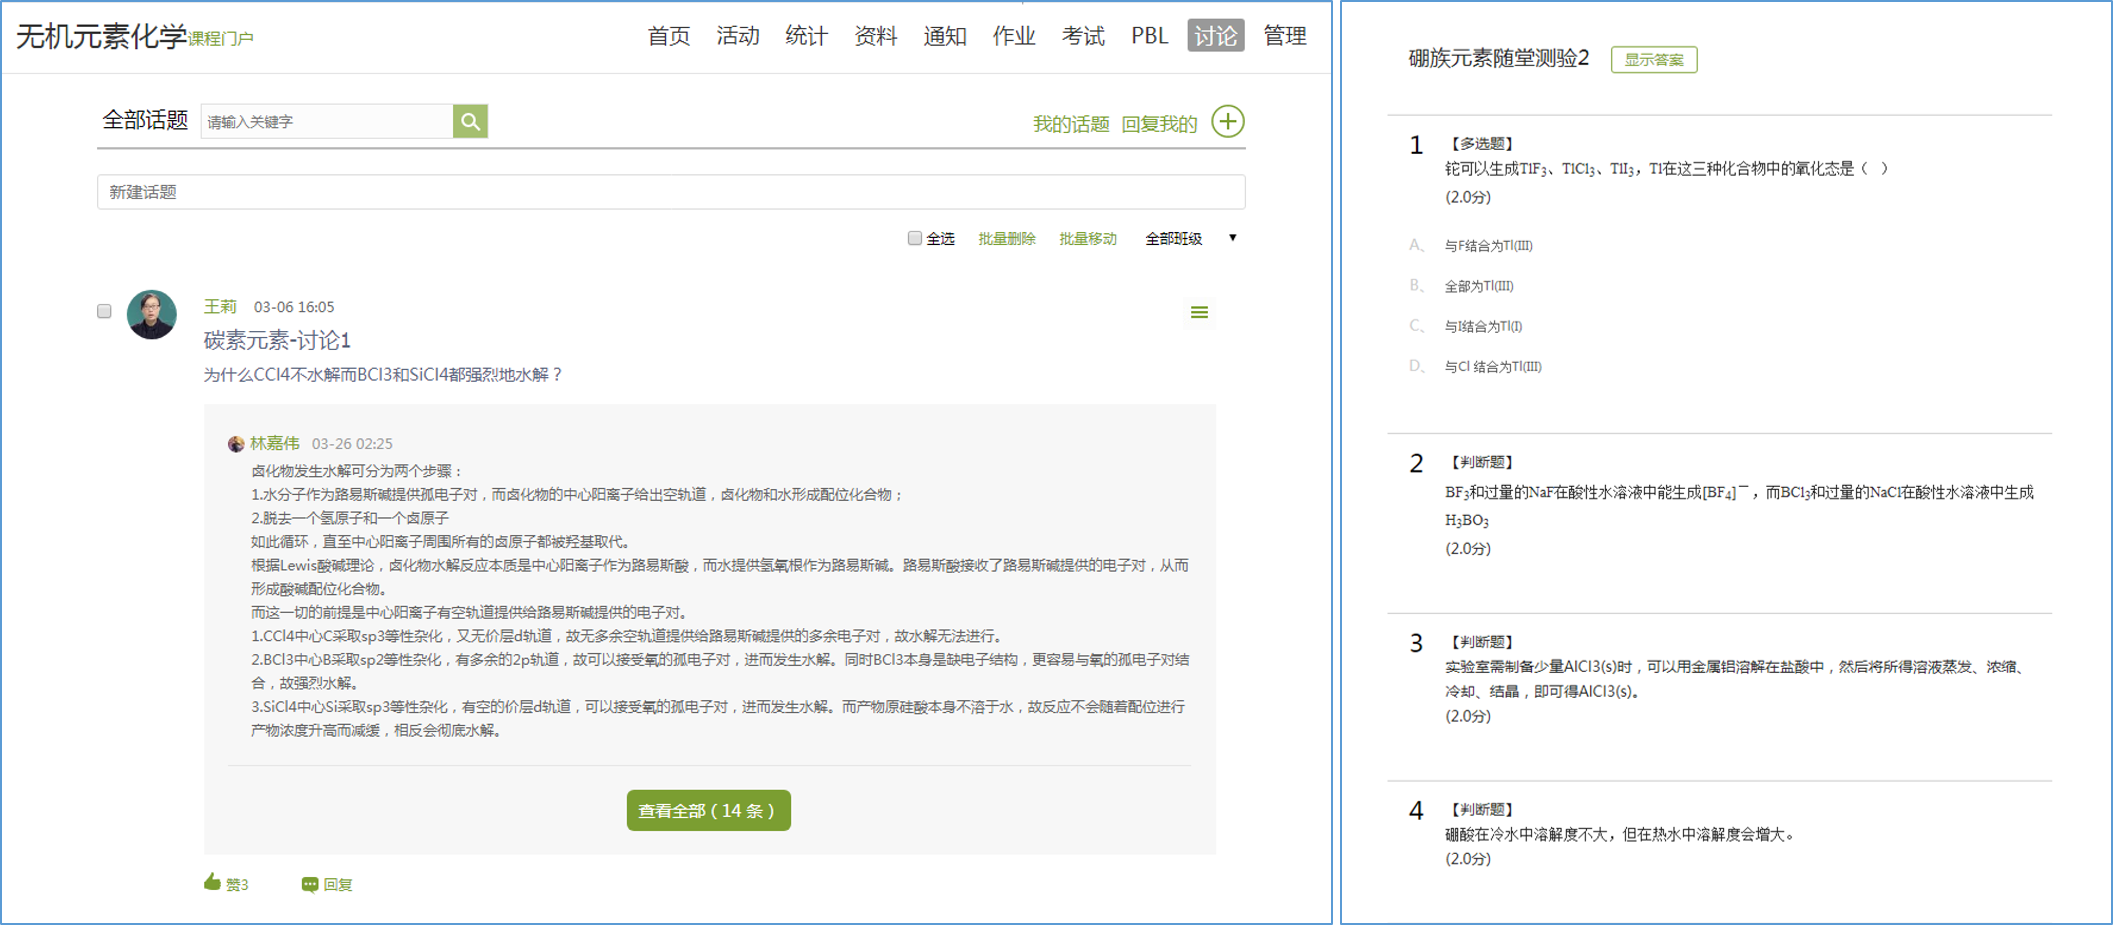
Task: Open the hamburger menu on 王莉's post
Action: click(x=1199, y=313)
